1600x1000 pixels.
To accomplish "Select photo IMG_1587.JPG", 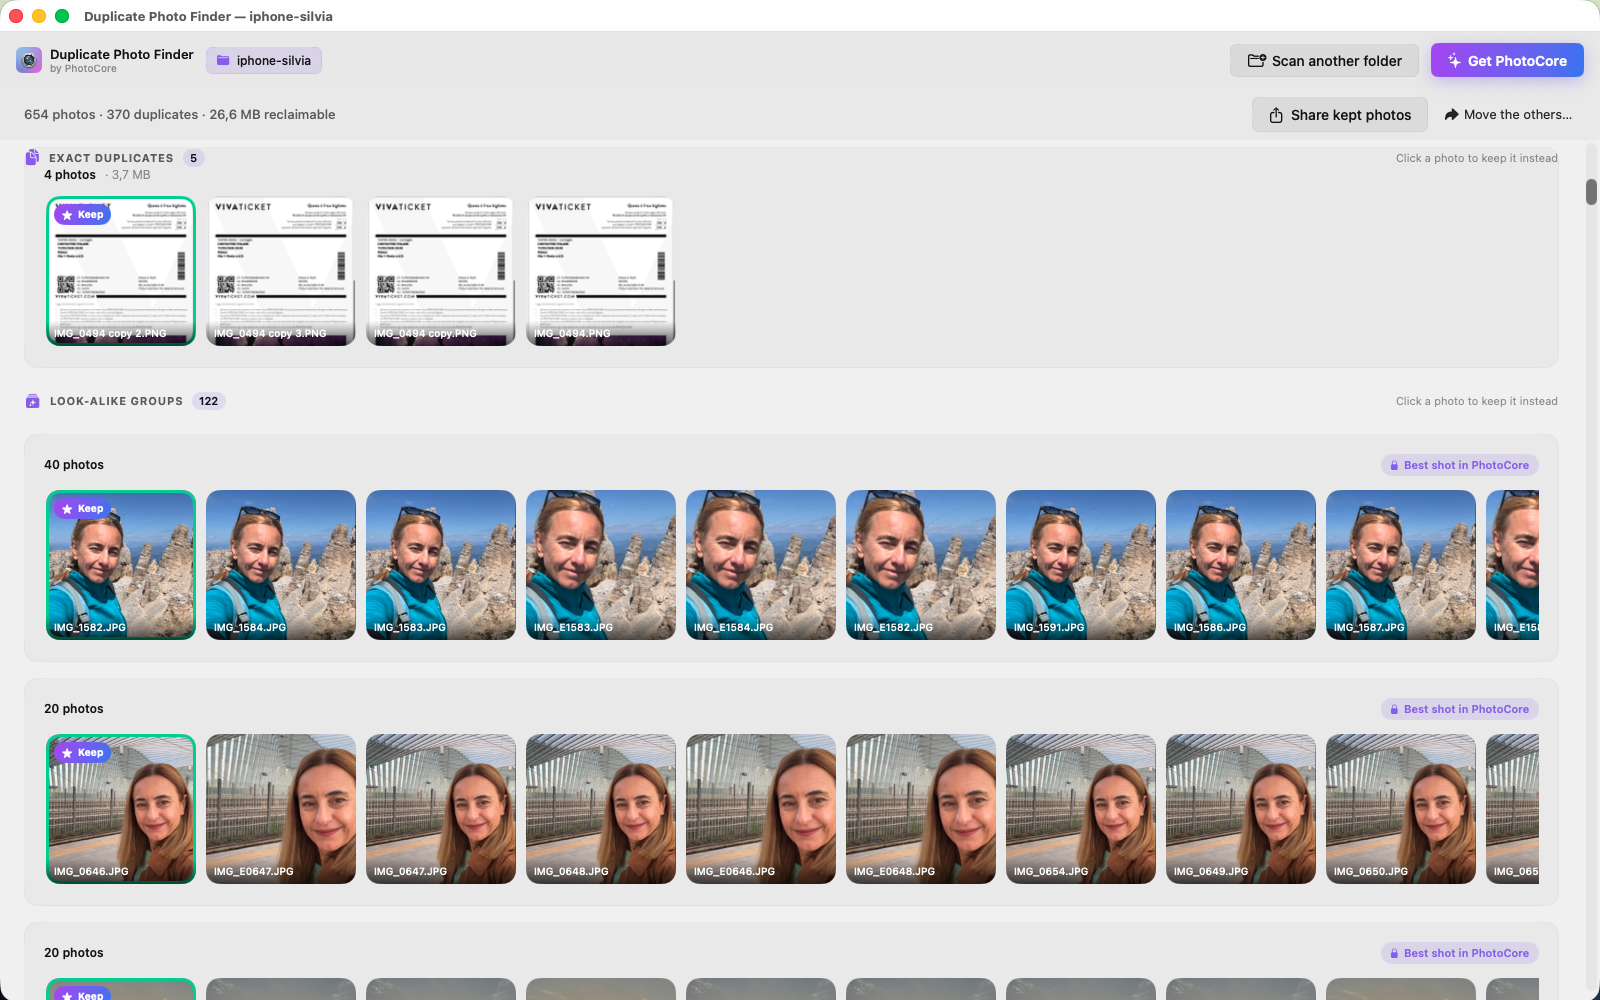I will pyautogui.click(x=1401, y=565).
